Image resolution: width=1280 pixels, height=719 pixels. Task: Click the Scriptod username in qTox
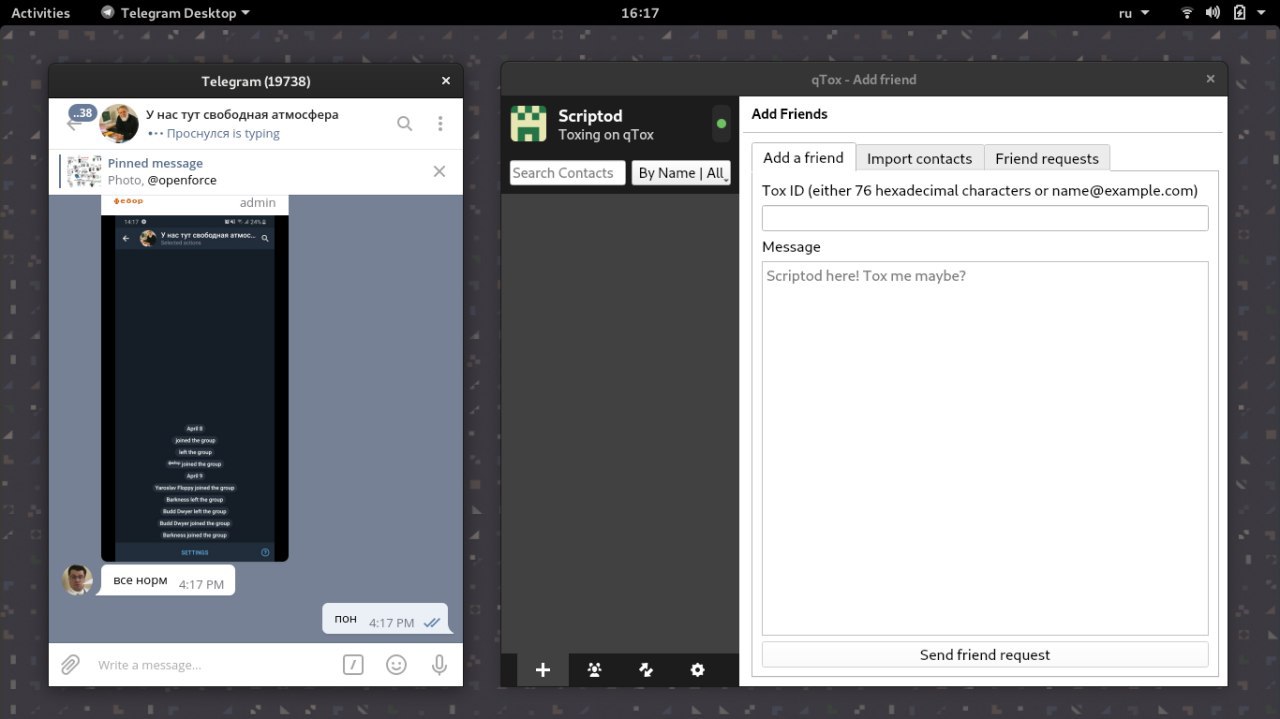tap(590, 116)
